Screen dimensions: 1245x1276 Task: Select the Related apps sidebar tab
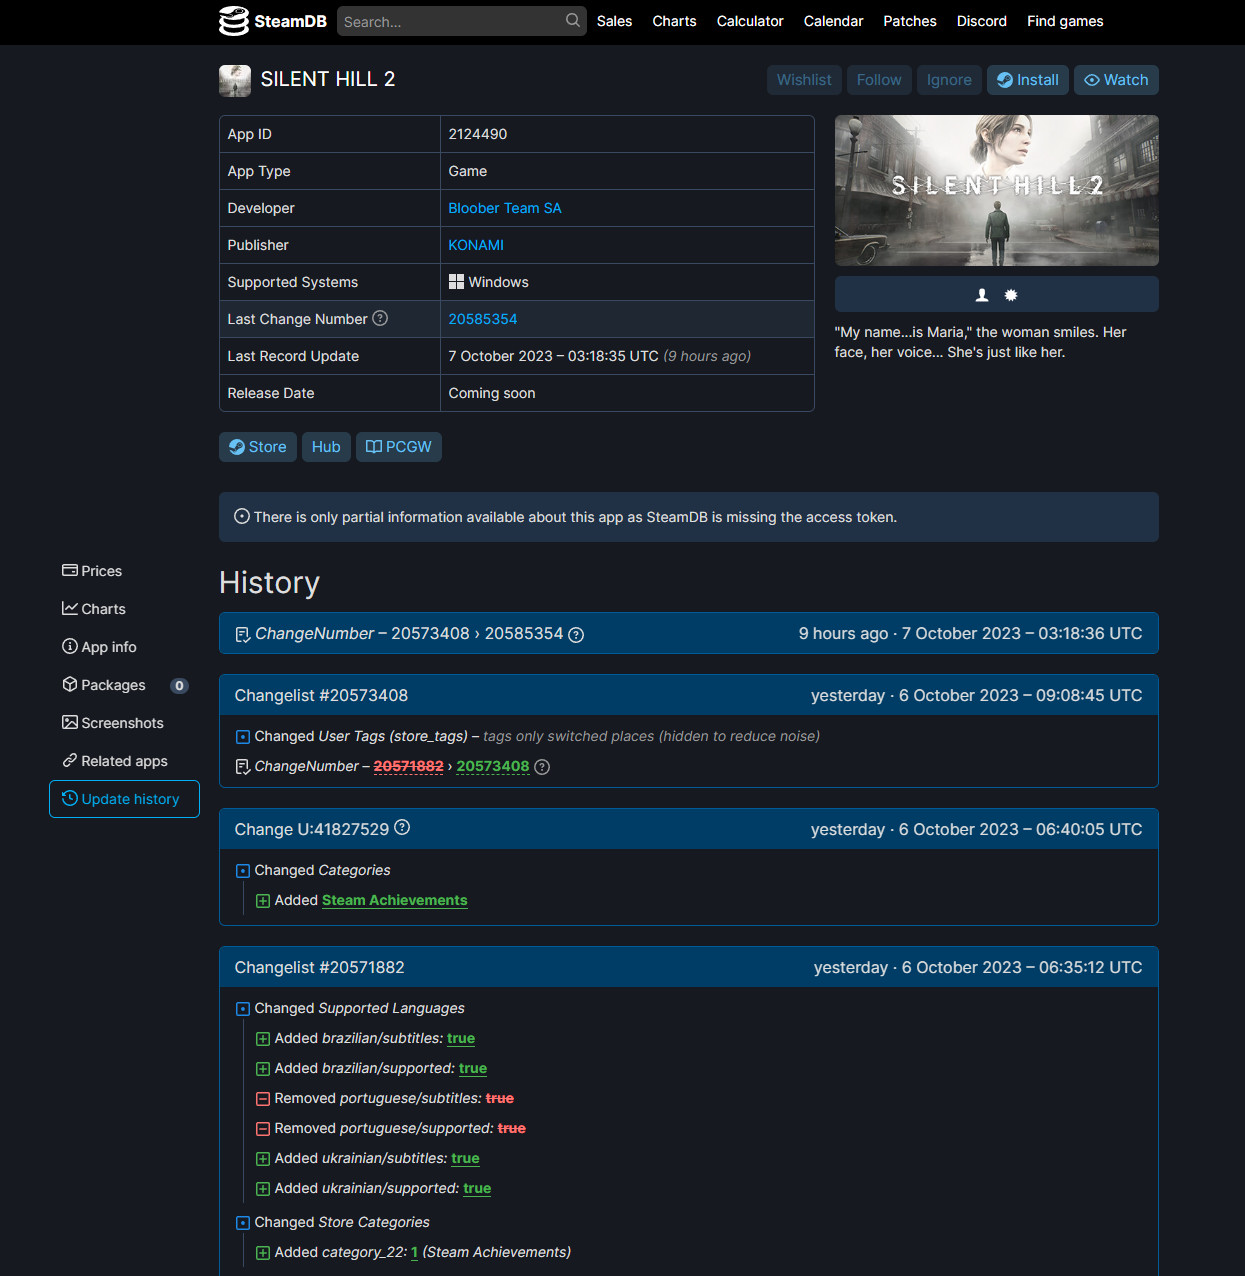coord(124,761)
